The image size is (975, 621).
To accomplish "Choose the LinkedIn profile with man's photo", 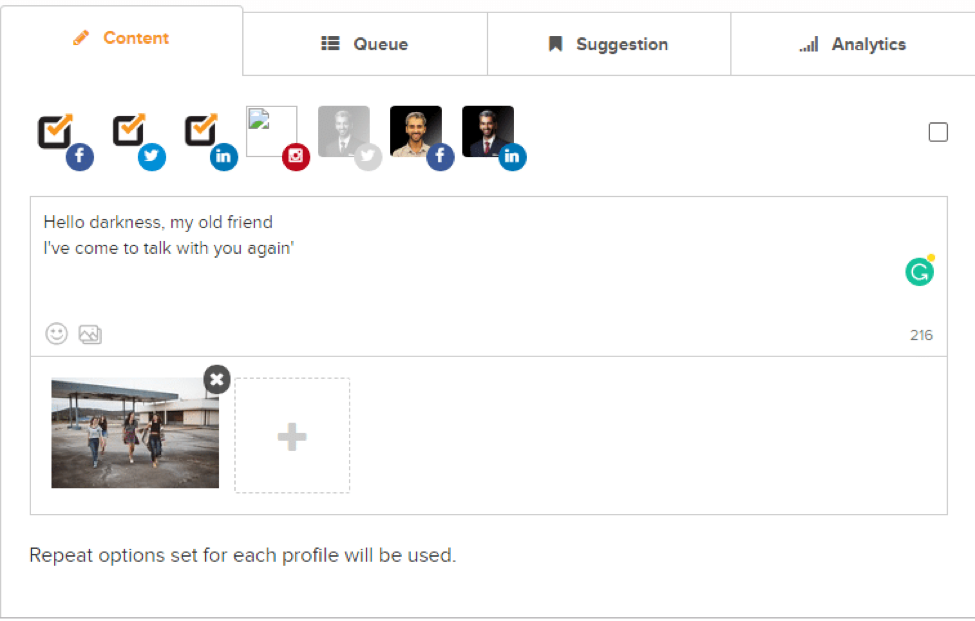I will click(x=487, y=132).
